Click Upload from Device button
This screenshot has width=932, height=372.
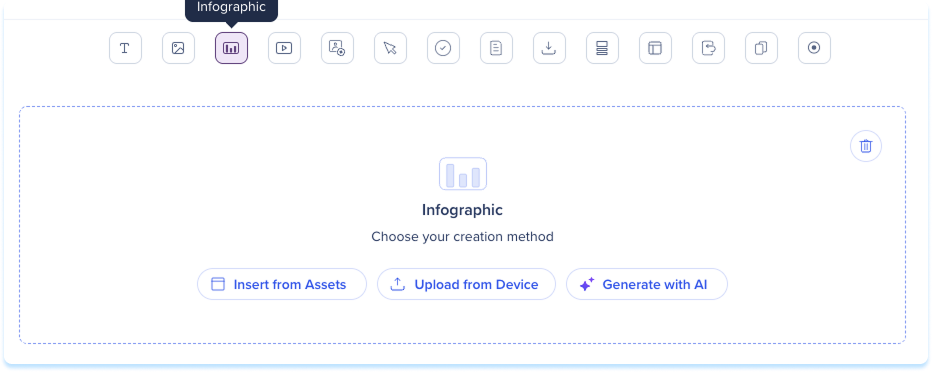(466, 284)
